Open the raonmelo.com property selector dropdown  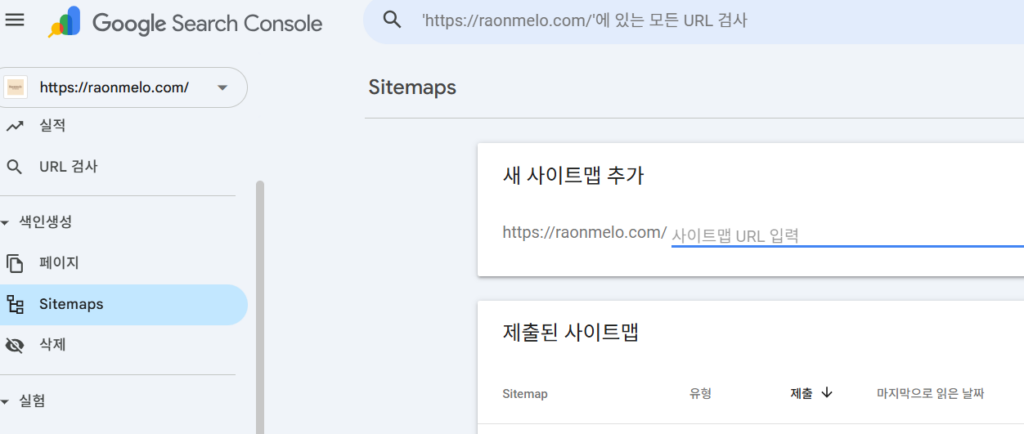click(222, 88)
